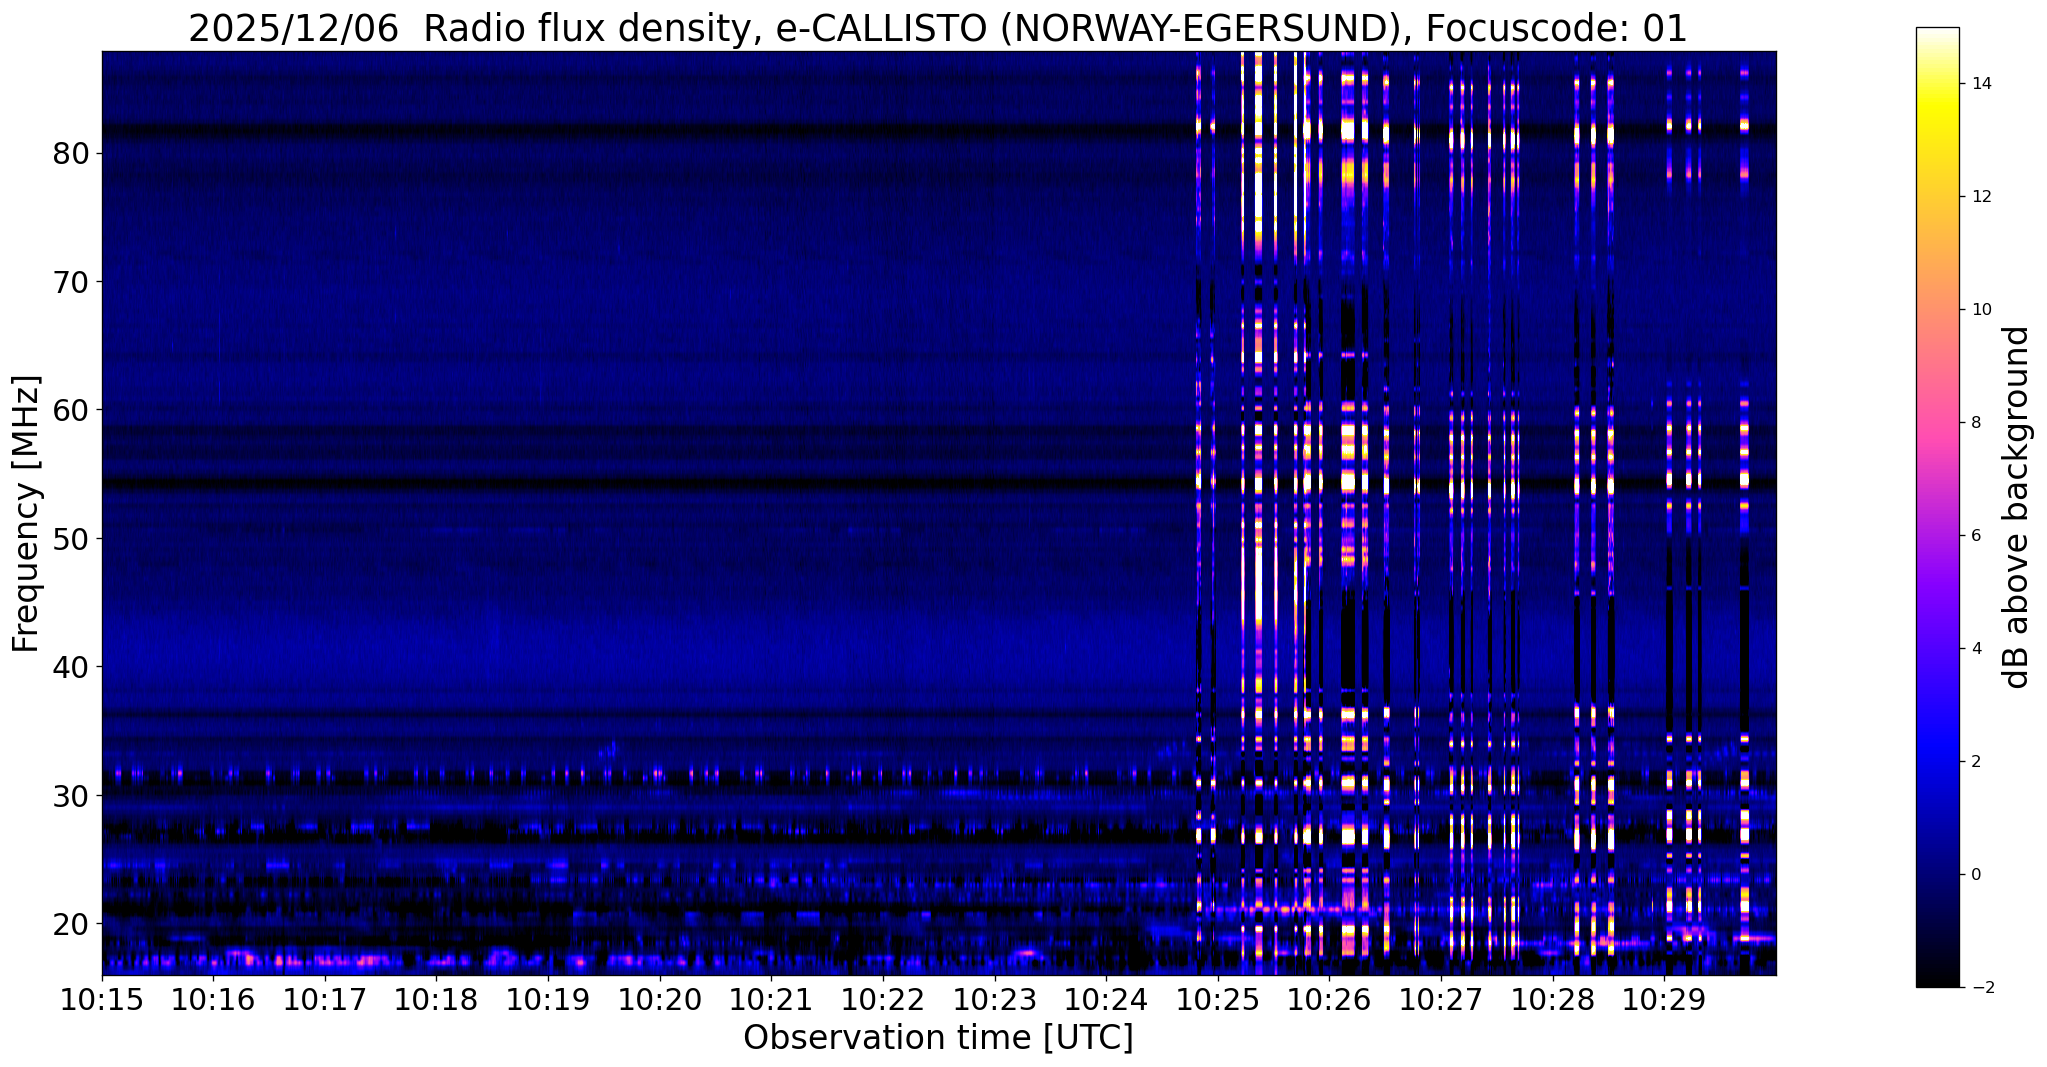Click the colorbar tick label 10
Image resolution: width=2047 pixels, height=1067 pixels.
(x=1980, y=310)
